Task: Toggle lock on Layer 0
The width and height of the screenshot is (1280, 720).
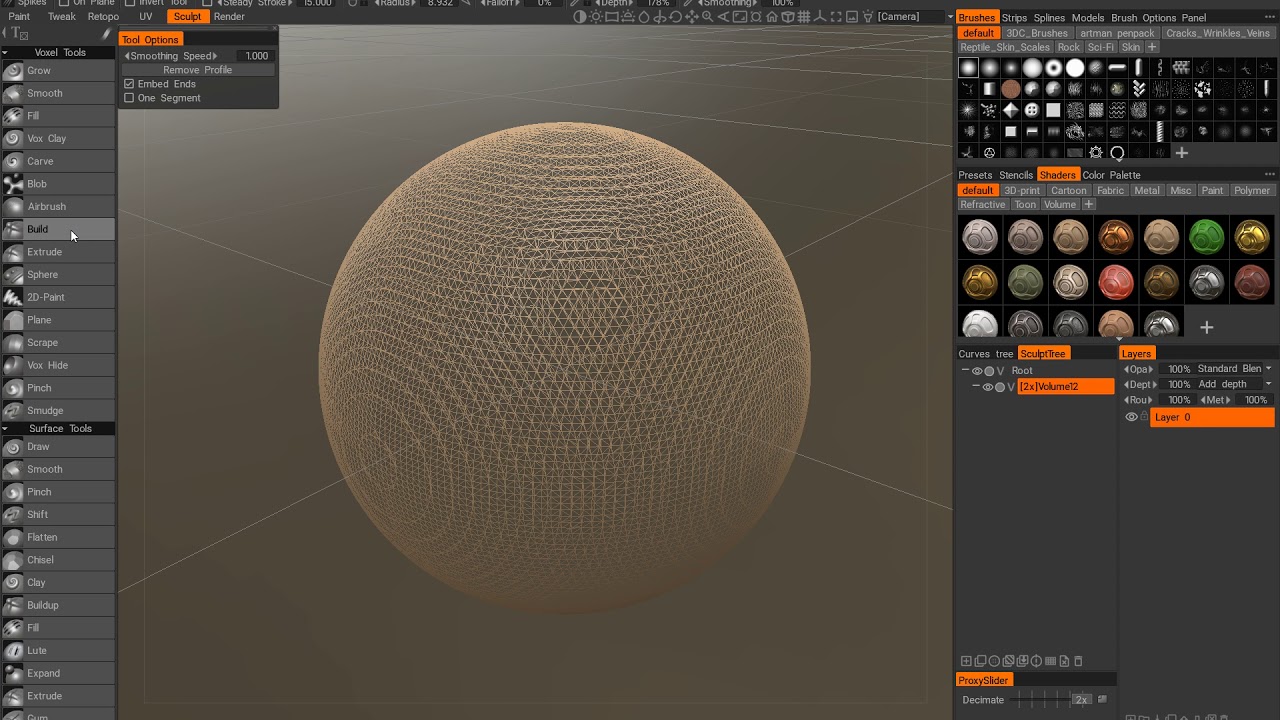Action: 1144,417
